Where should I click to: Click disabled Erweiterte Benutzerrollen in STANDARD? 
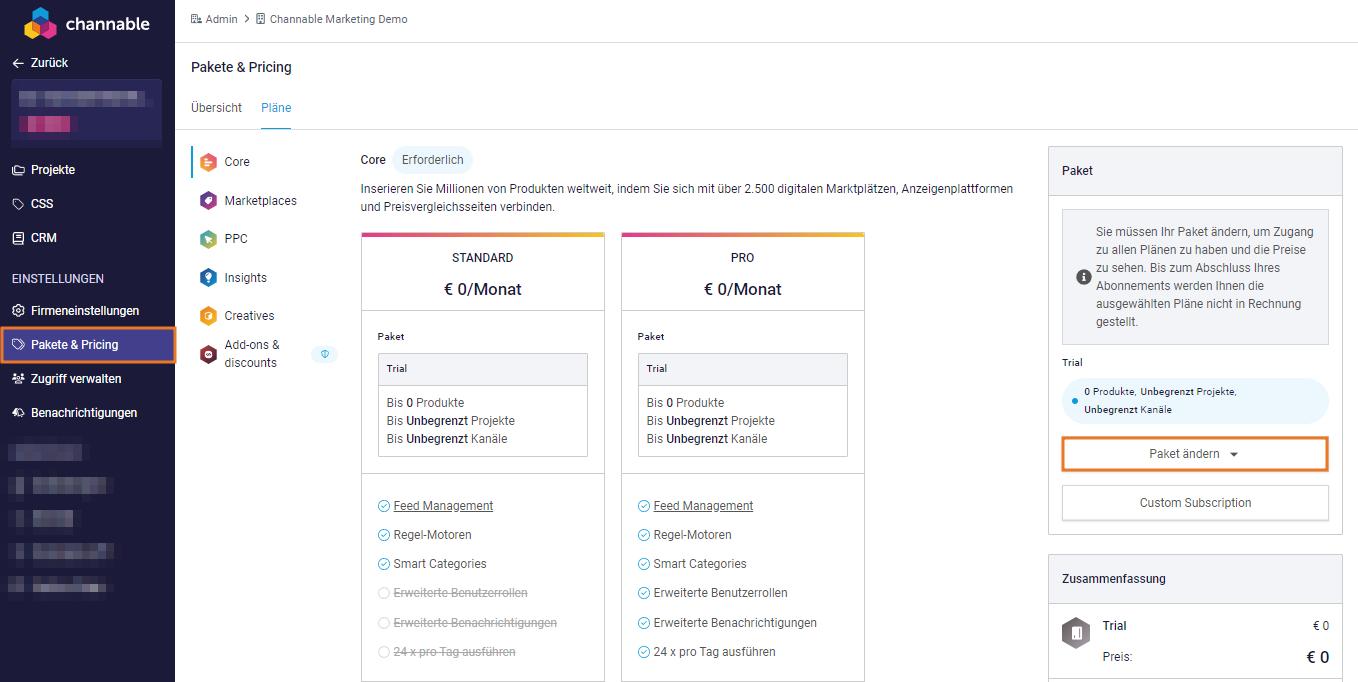pyautogui.click(x=460, y=593)
